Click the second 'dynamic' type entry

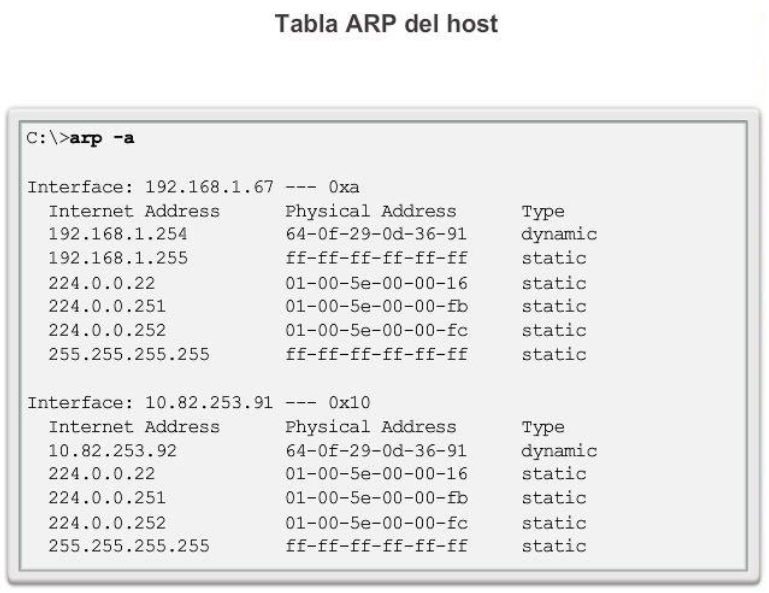[x=559, y=451]
